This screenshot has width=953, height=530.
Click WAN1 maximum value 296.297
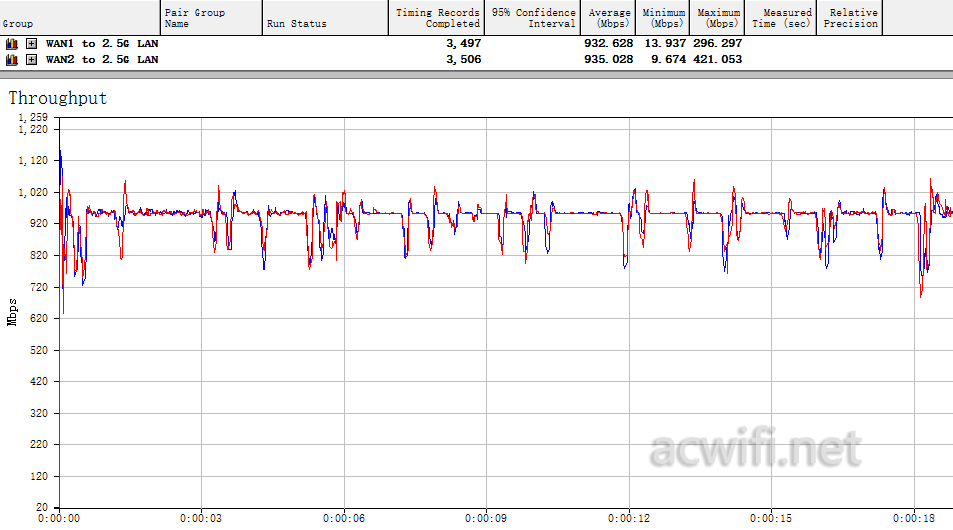click(717, 44)
